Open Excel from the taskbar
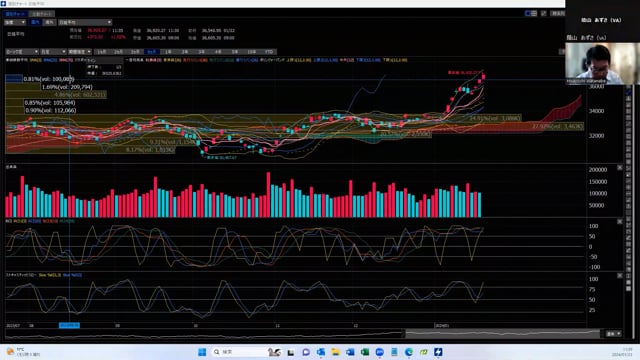The image size is (640, 360). click(365, 352)
